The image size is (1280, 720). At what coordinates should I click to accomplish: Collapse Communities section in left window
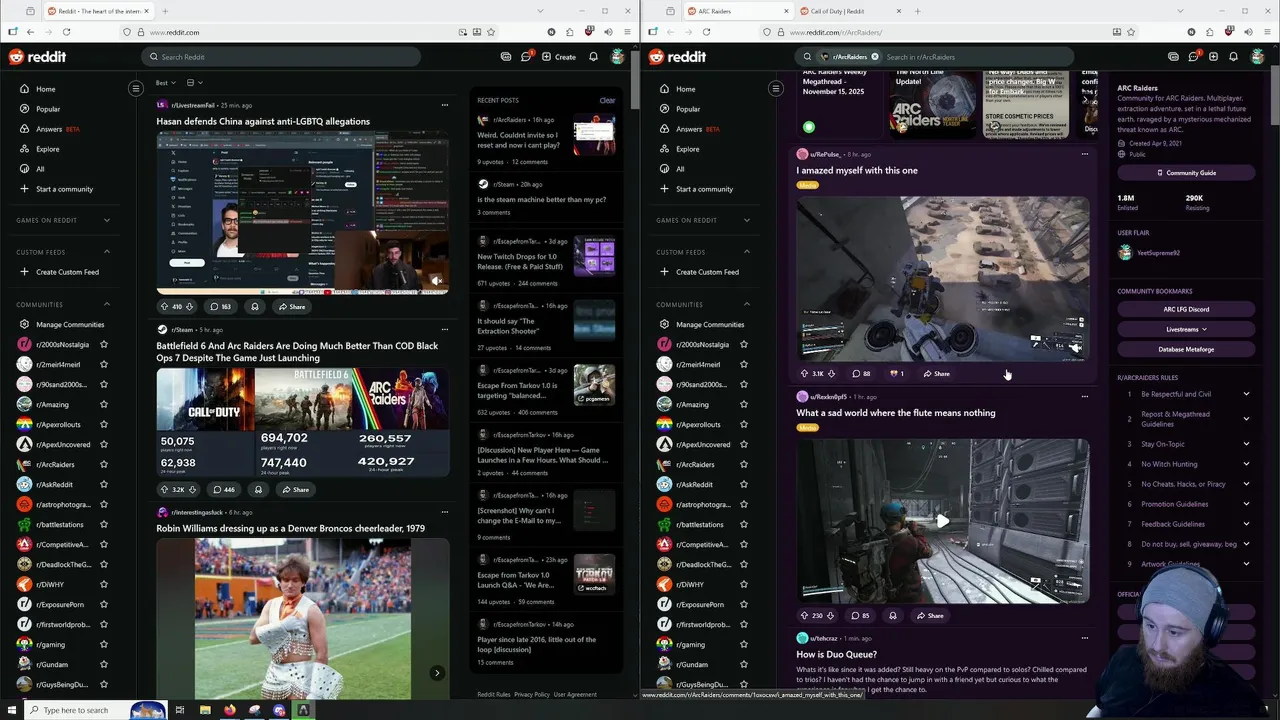[x=107, y=305]
